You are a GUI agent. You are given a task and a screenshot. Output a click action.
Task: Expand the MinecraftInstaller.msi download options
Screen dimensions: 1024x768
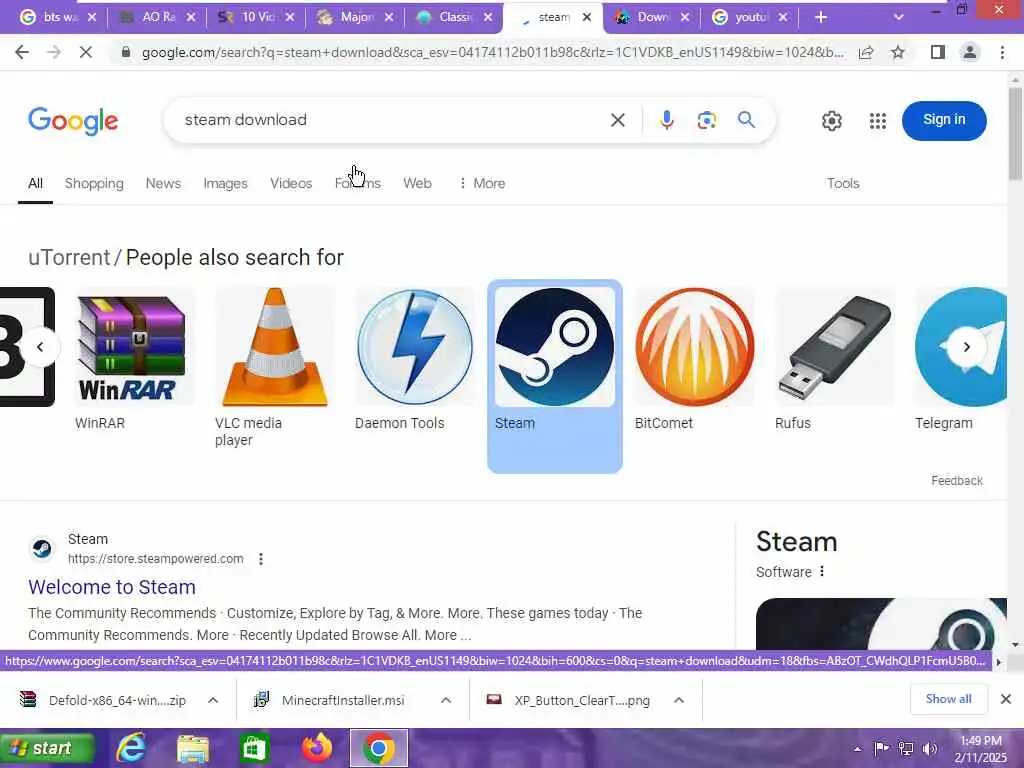pyautogui.click(x=446, y=700)
